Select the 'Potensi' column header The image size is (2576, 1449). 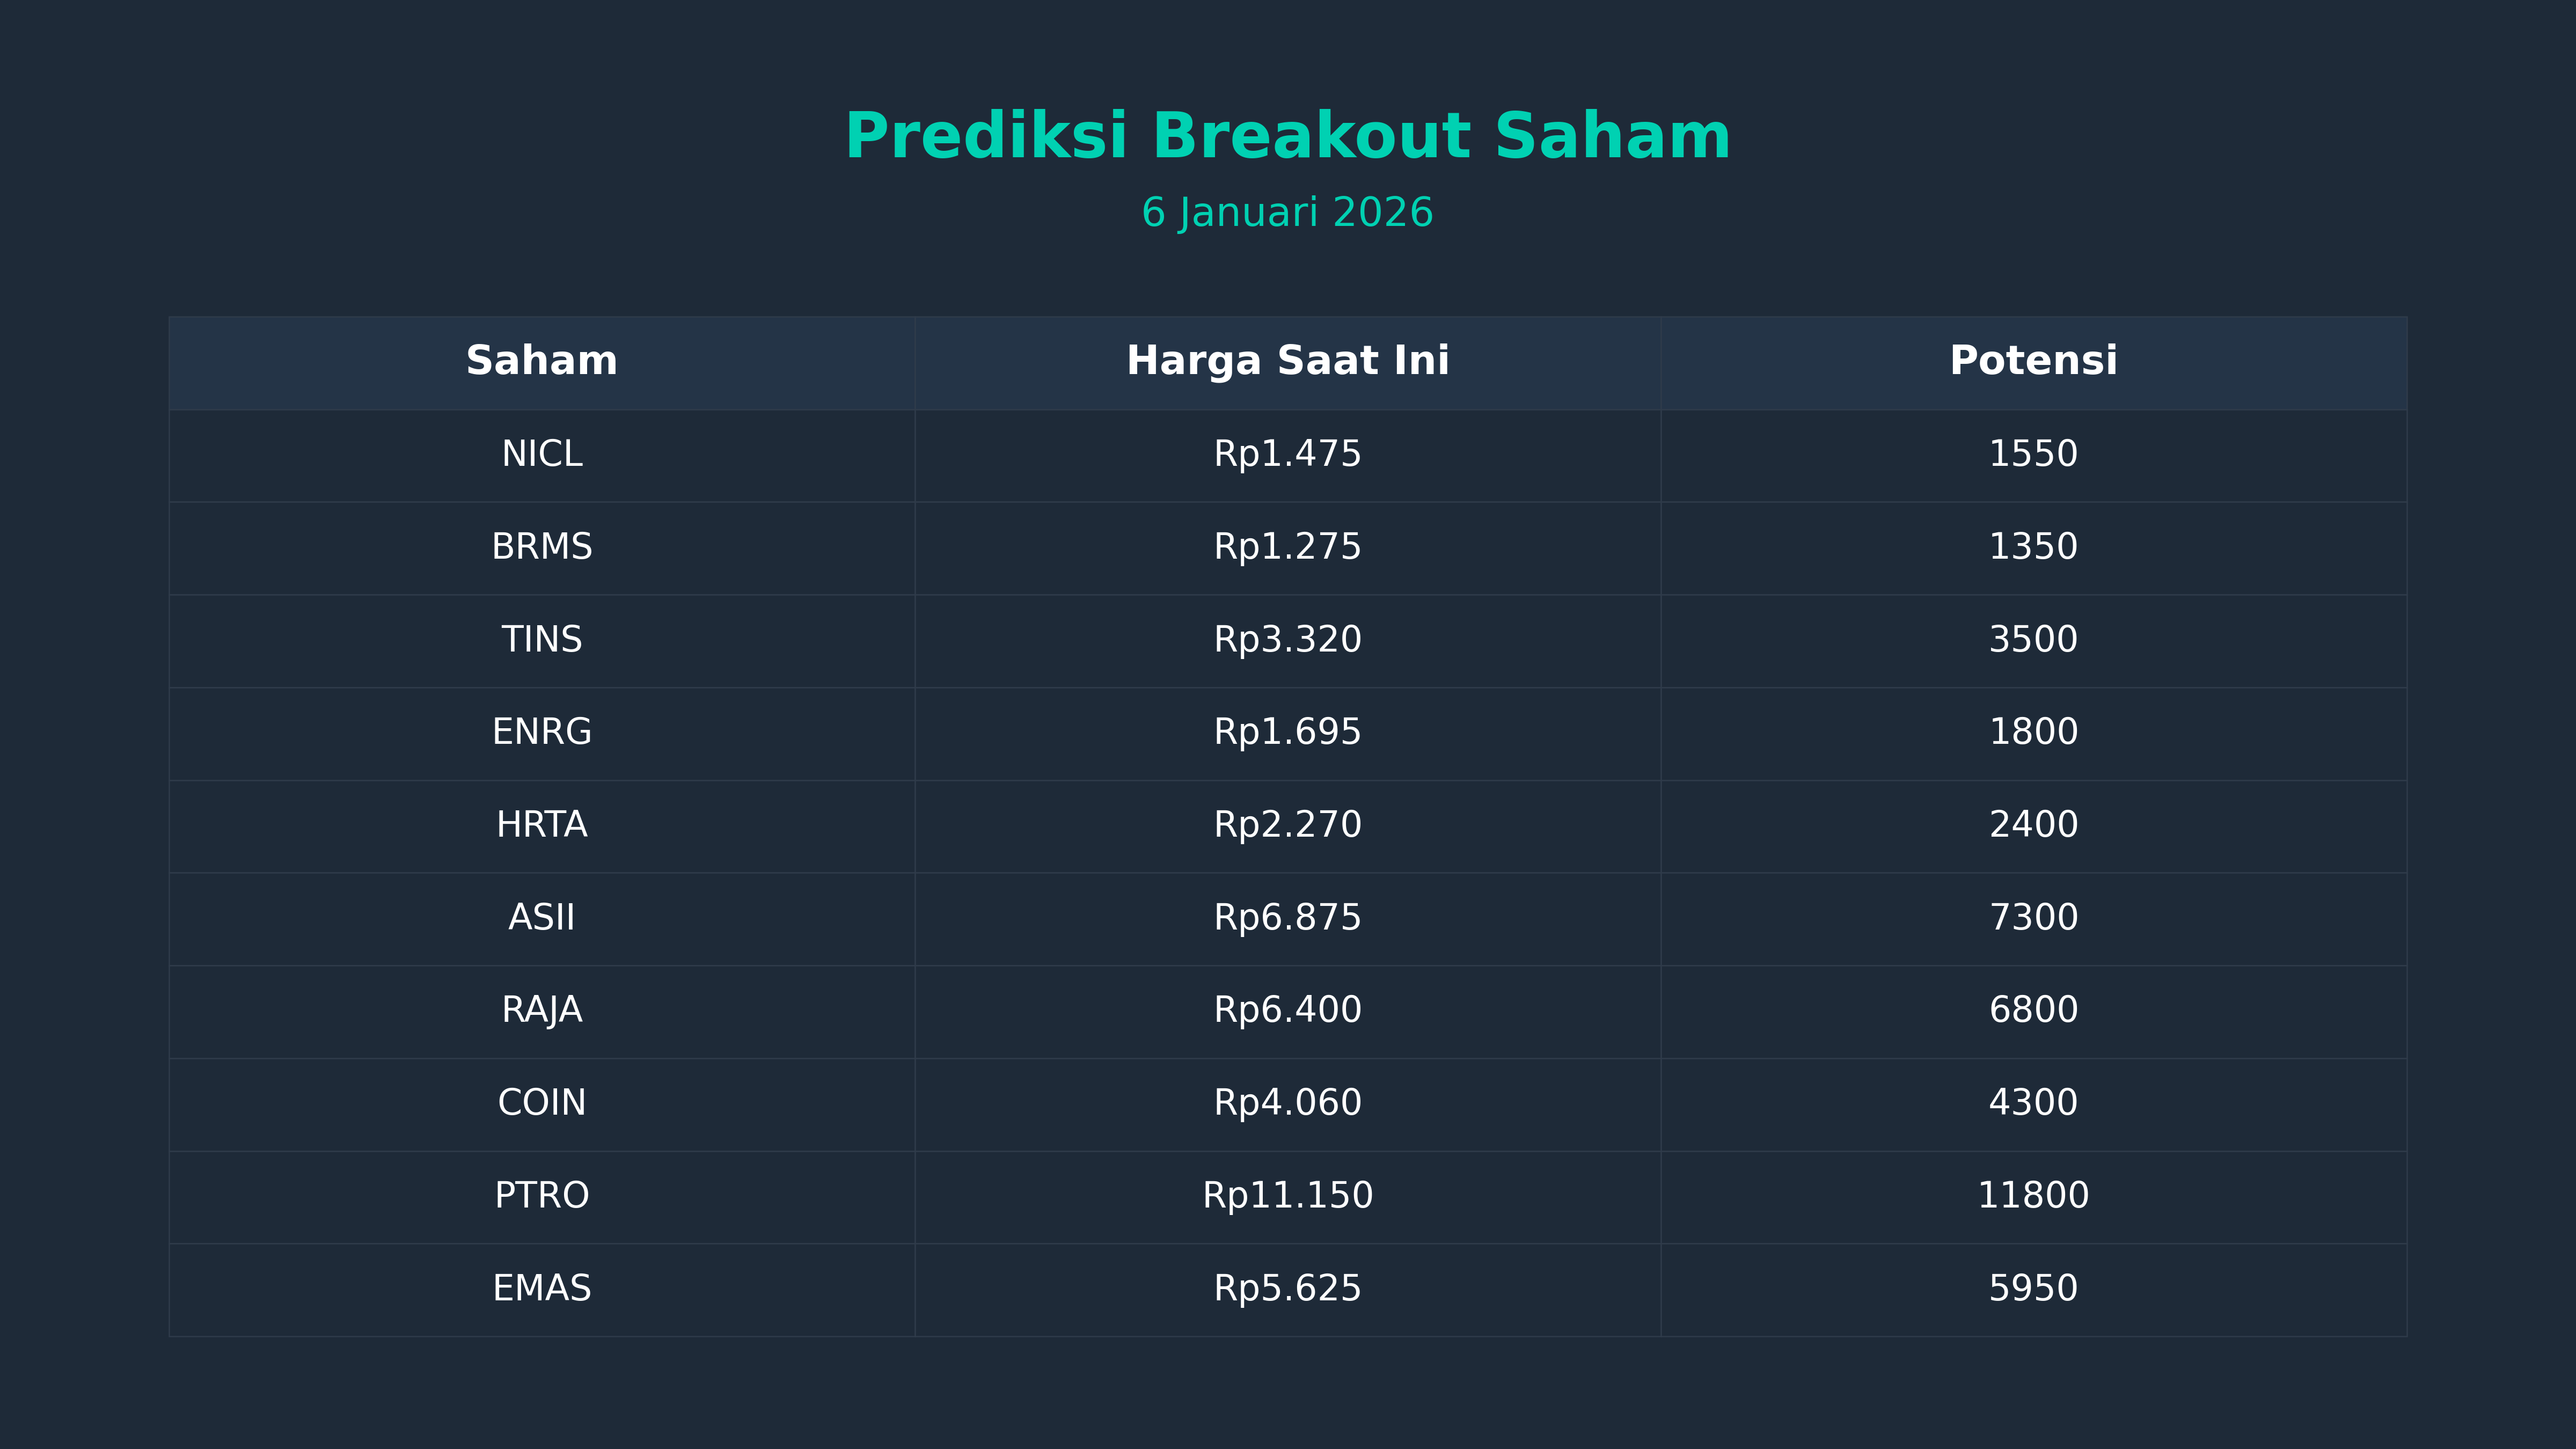[2033, 361]
